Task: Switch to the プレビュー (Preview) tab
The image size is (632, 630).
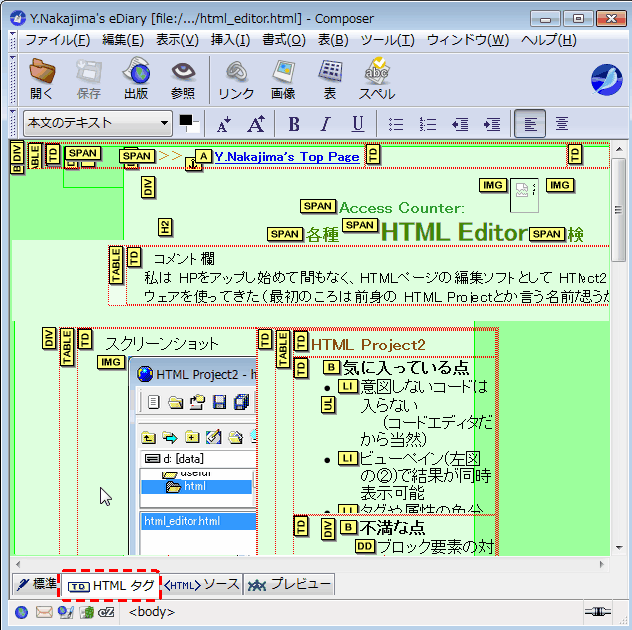Action: [290, 584]
